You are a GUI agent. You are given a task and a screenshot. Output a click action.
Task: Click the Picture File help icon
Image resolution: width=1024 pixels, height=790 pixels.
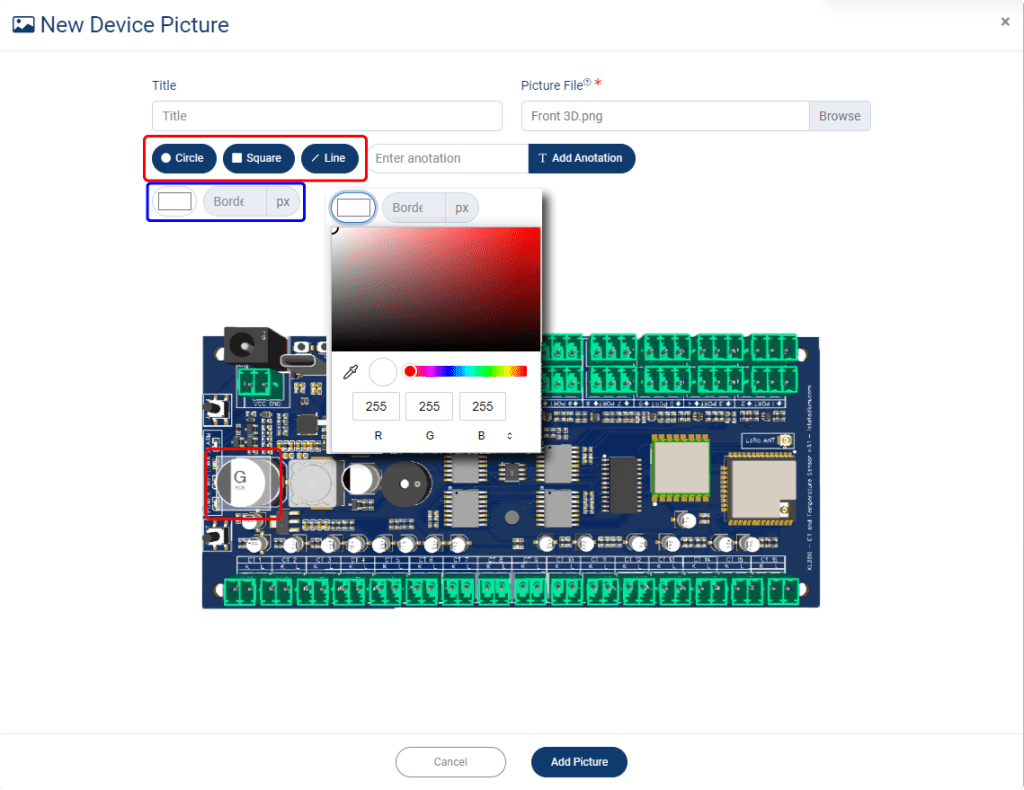point(587,84)
